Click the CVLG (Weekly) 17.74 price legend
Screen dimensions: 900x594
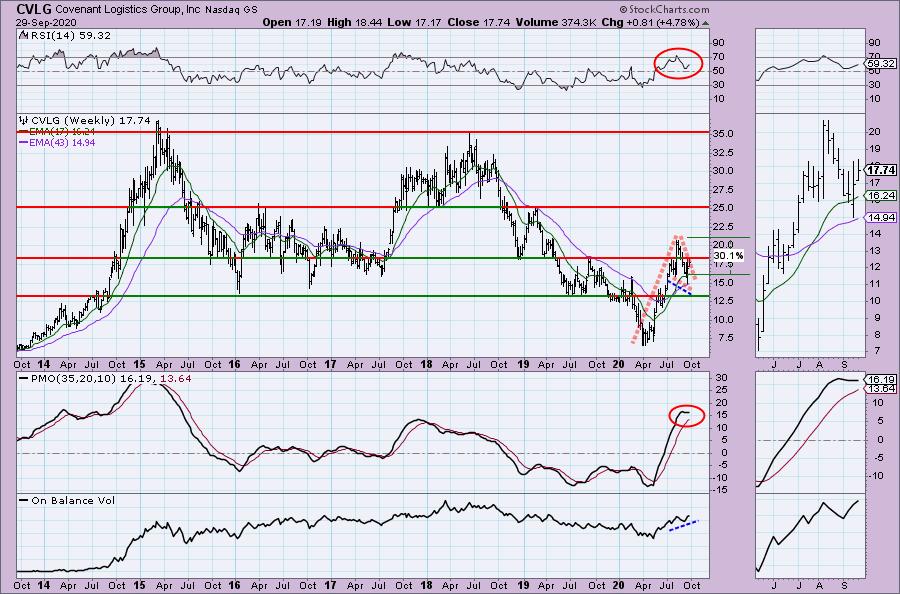(91, 121)
